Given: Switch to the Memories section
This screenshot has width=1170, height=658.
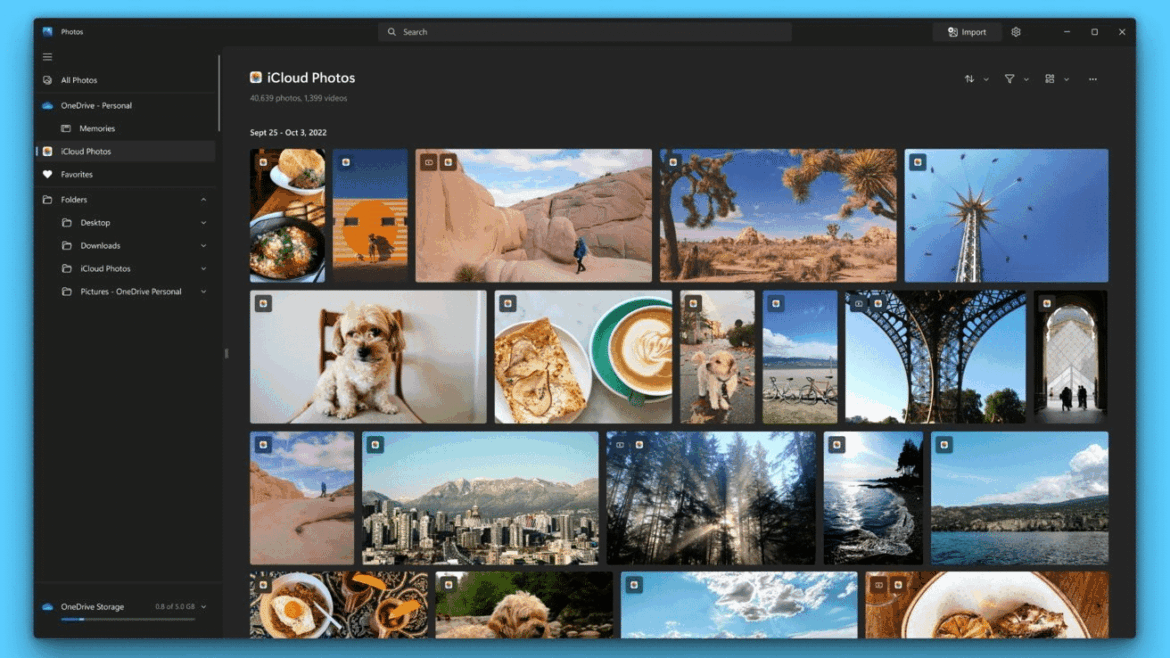Looking at the screenshot, I should click(96, 128).
